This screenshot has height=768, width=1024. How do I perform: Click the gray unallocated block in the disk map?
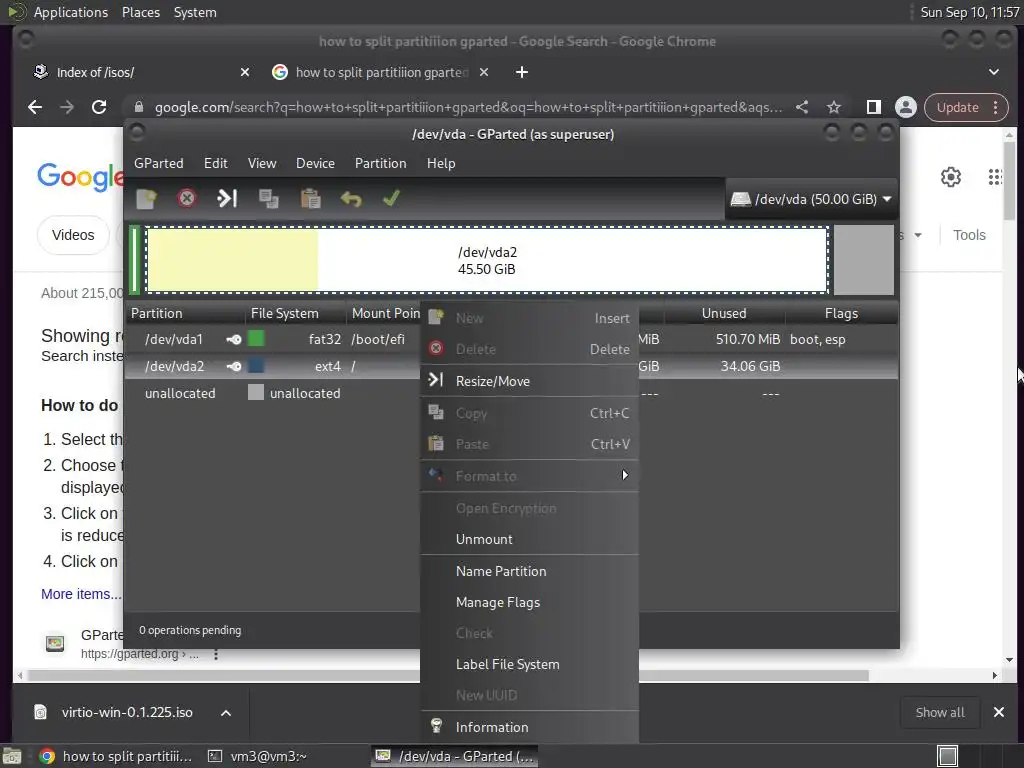[863, 260]
